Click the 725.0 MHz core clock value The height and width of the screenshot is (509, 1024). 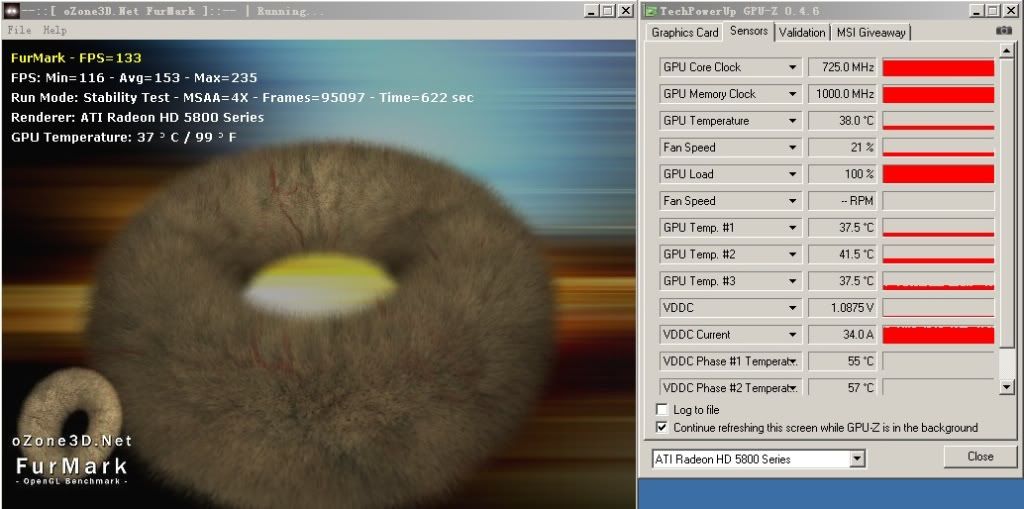pos(842,67)
